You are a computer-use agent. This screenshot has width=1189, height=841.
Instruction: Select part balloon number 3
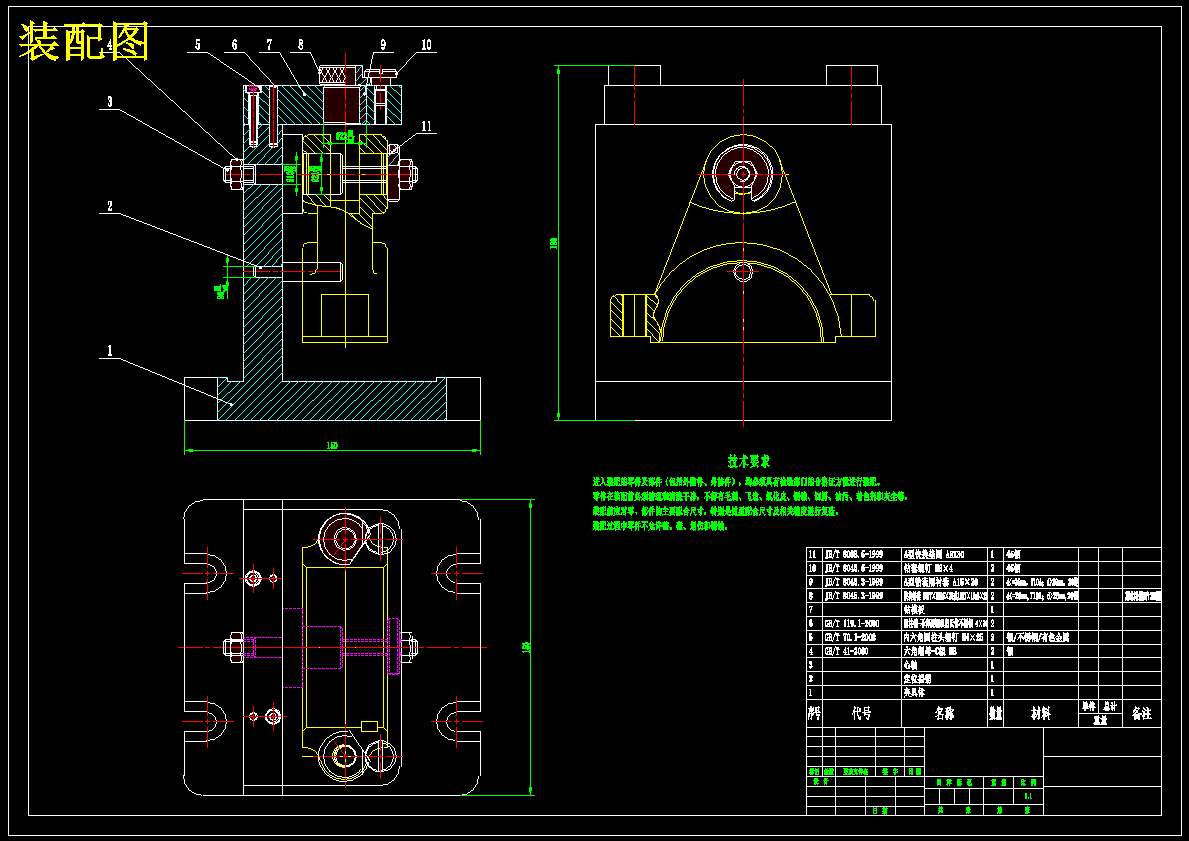[x=110, y=102]
